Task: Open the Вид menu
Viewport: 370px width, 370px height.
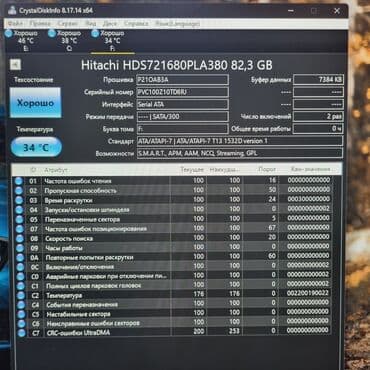Action: [x=90, y=24]
